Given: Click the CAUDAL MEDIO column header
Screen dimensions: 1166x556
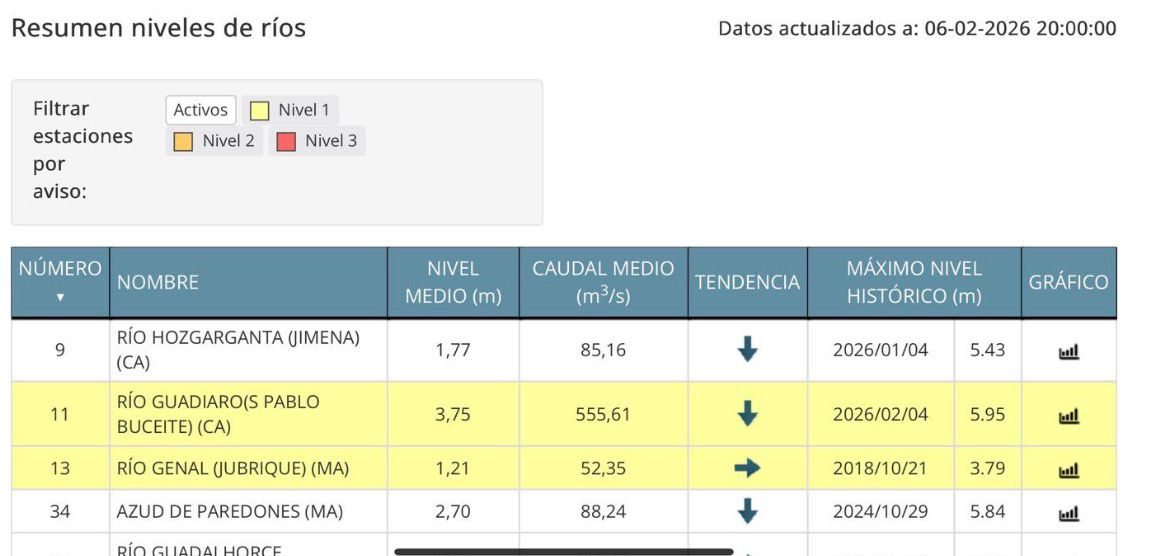Looking at the screenshot, I should [x=603, y=283].
